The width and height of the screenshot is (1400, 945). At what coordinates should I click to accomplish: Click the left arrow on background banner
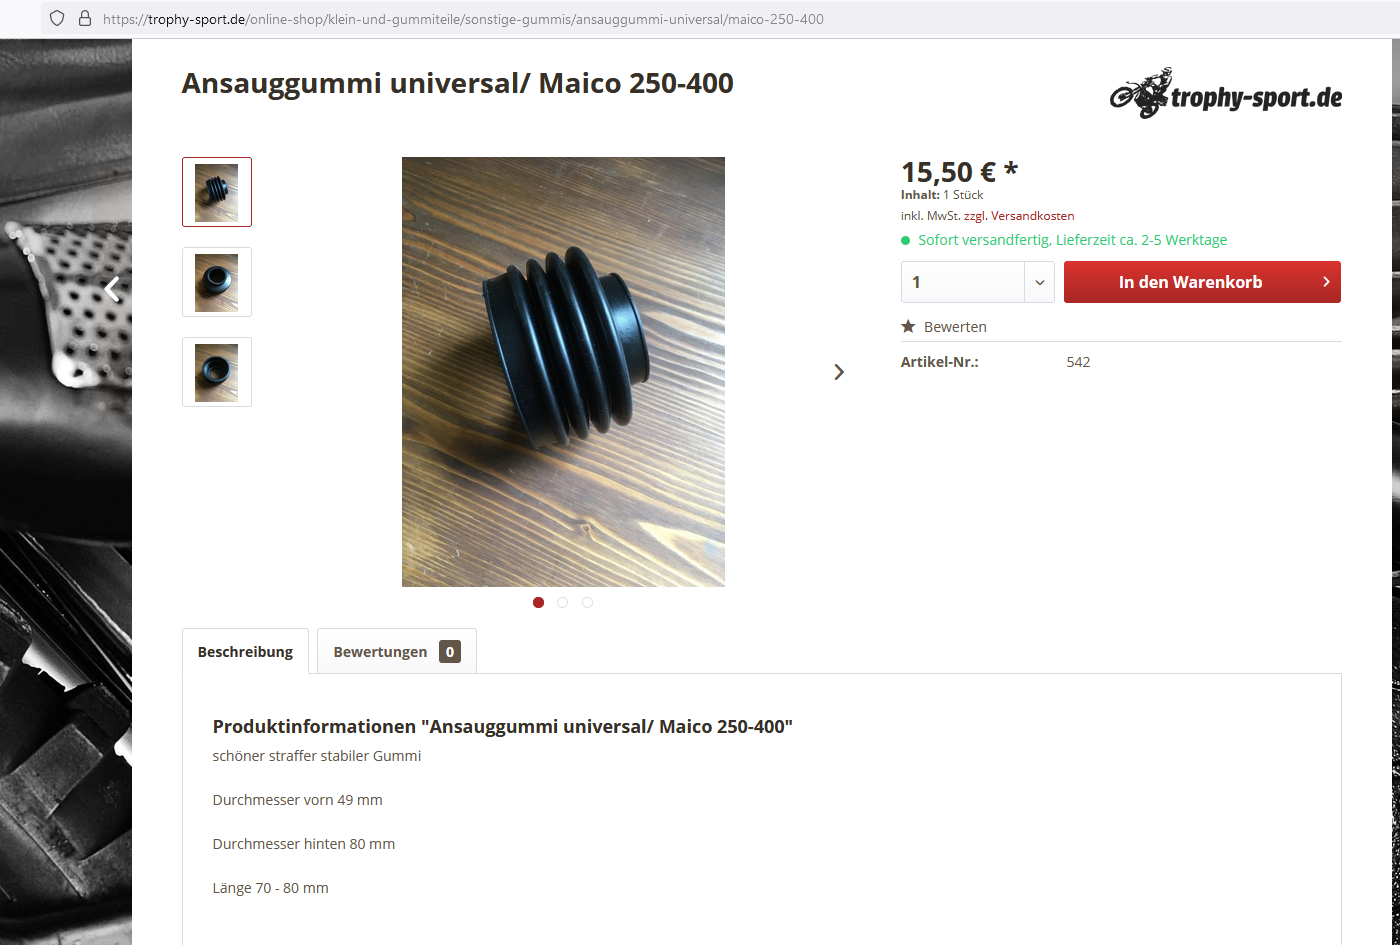coord(113,289)
